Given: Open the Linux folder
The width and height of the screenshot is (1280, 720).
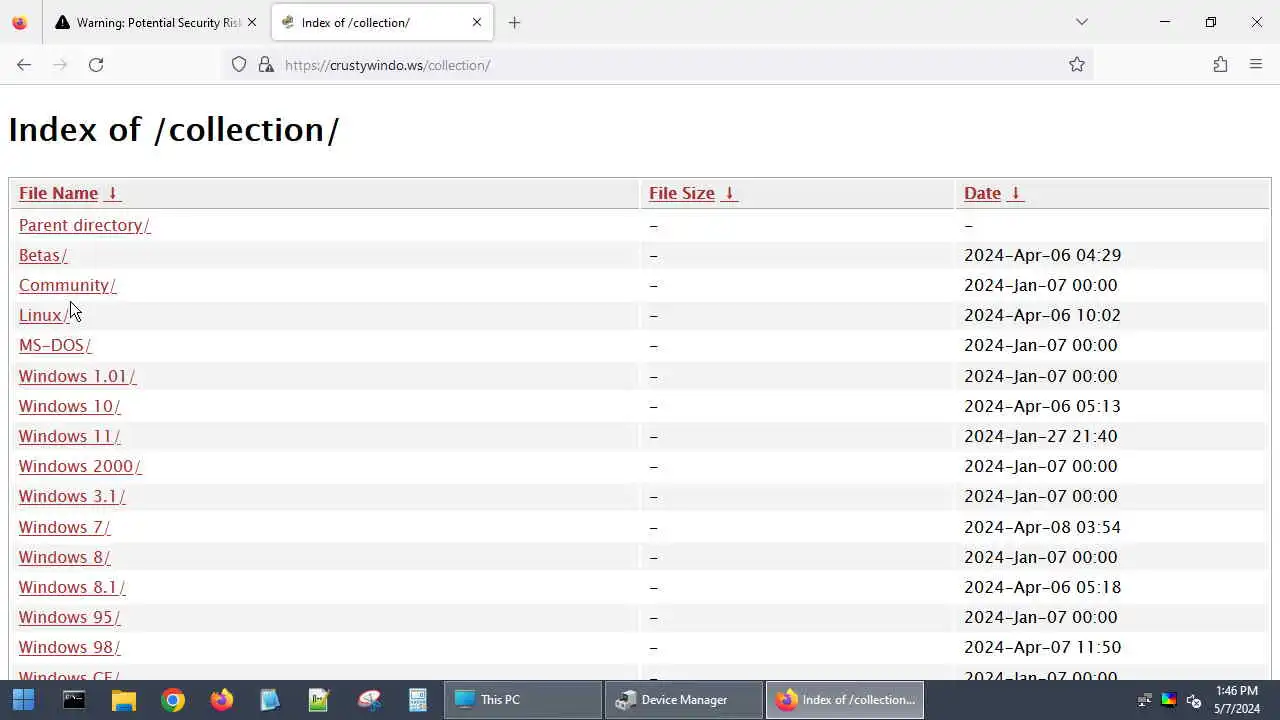Looking at the screenshot, I should pos(43,315).
